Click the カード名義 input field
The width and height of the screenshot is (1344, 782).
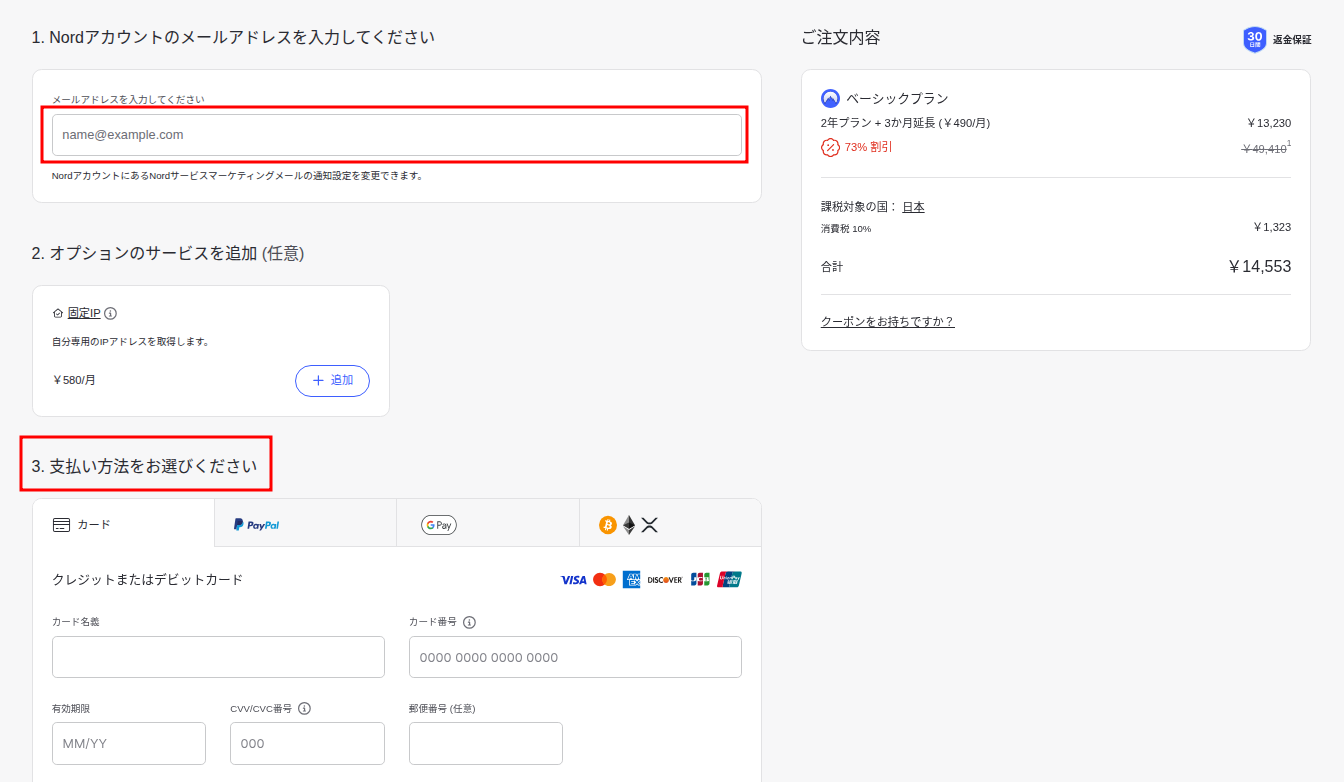tap(218, 657)
